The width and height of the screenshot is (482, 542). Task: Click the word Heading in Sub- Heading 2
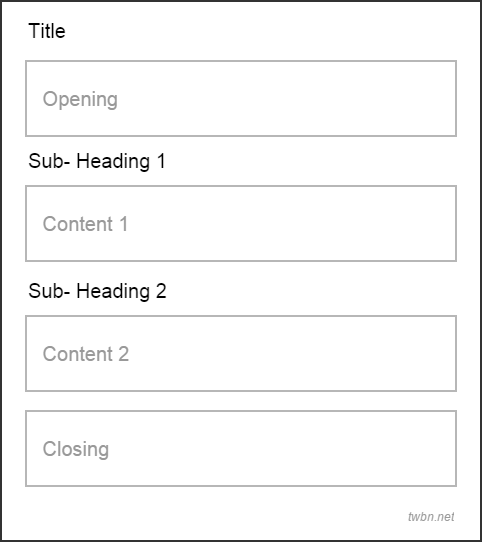pos(113,291)
